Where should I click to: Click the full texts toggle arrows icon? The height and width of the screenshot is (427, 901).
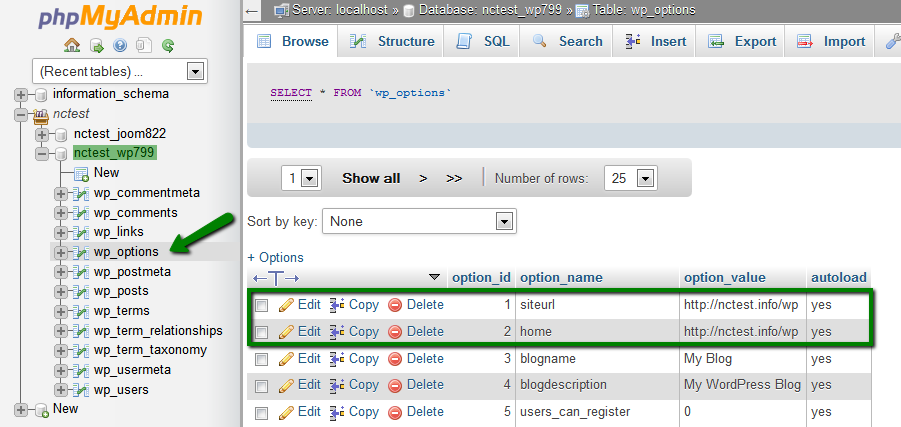tap(276, 278)
